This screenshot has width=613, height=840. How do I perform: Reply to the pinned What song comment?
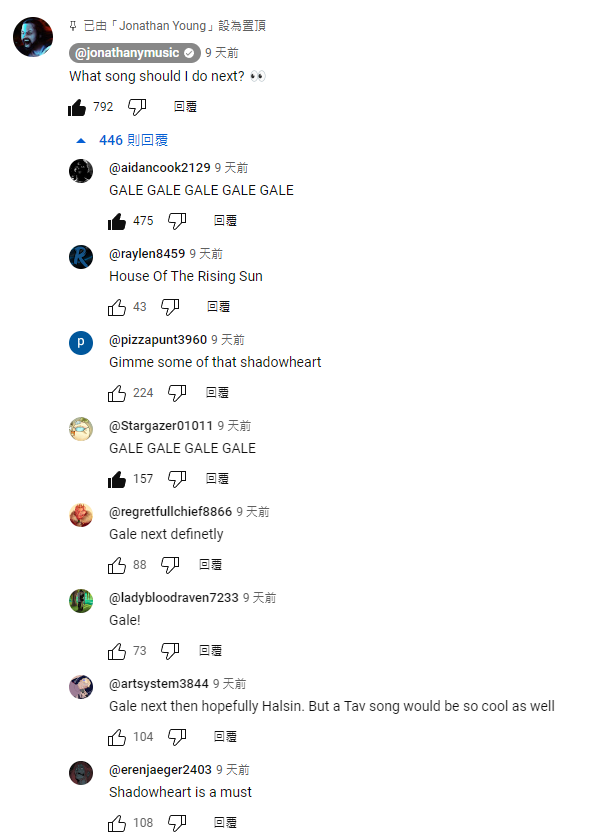tap(185, 107)
